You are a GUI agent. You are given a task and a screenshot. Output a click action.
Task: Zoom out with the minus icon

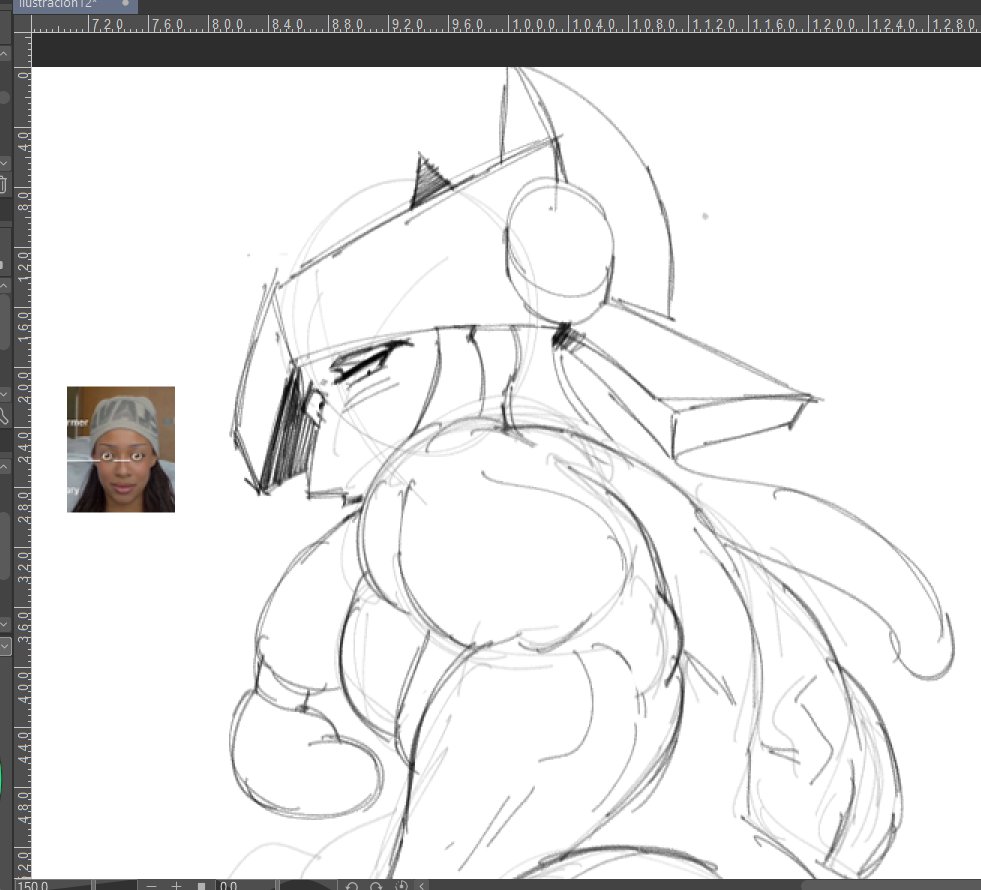(151, 886)
